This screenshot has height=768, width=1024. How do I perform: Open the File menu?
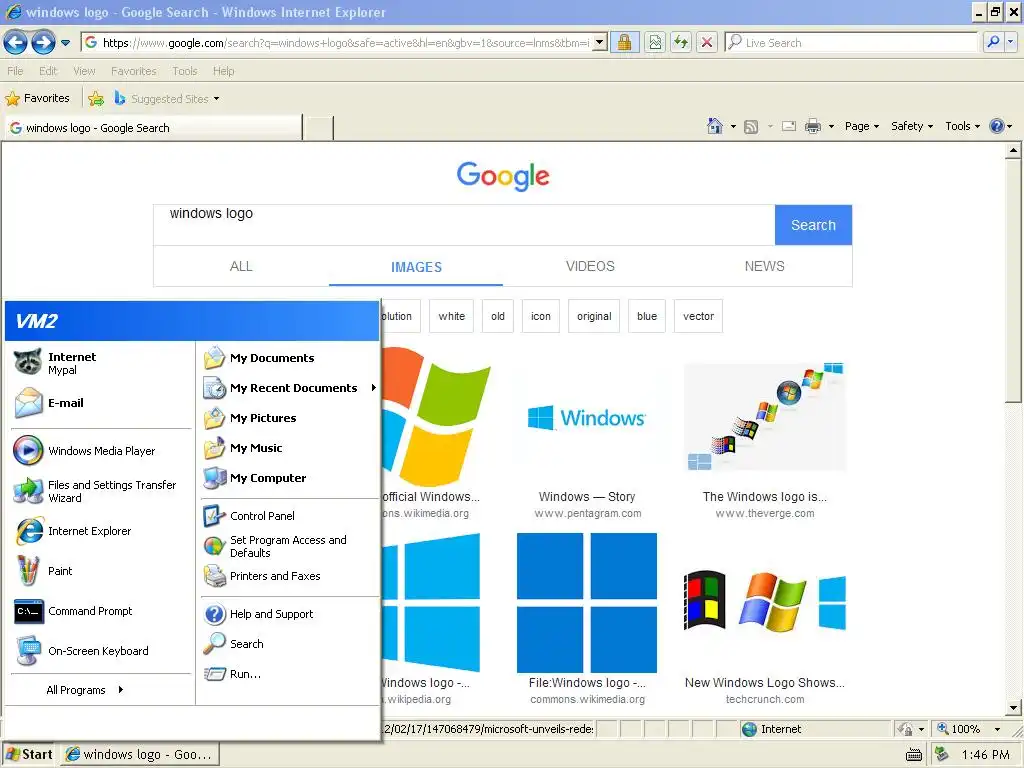click(x=15, y=71)
